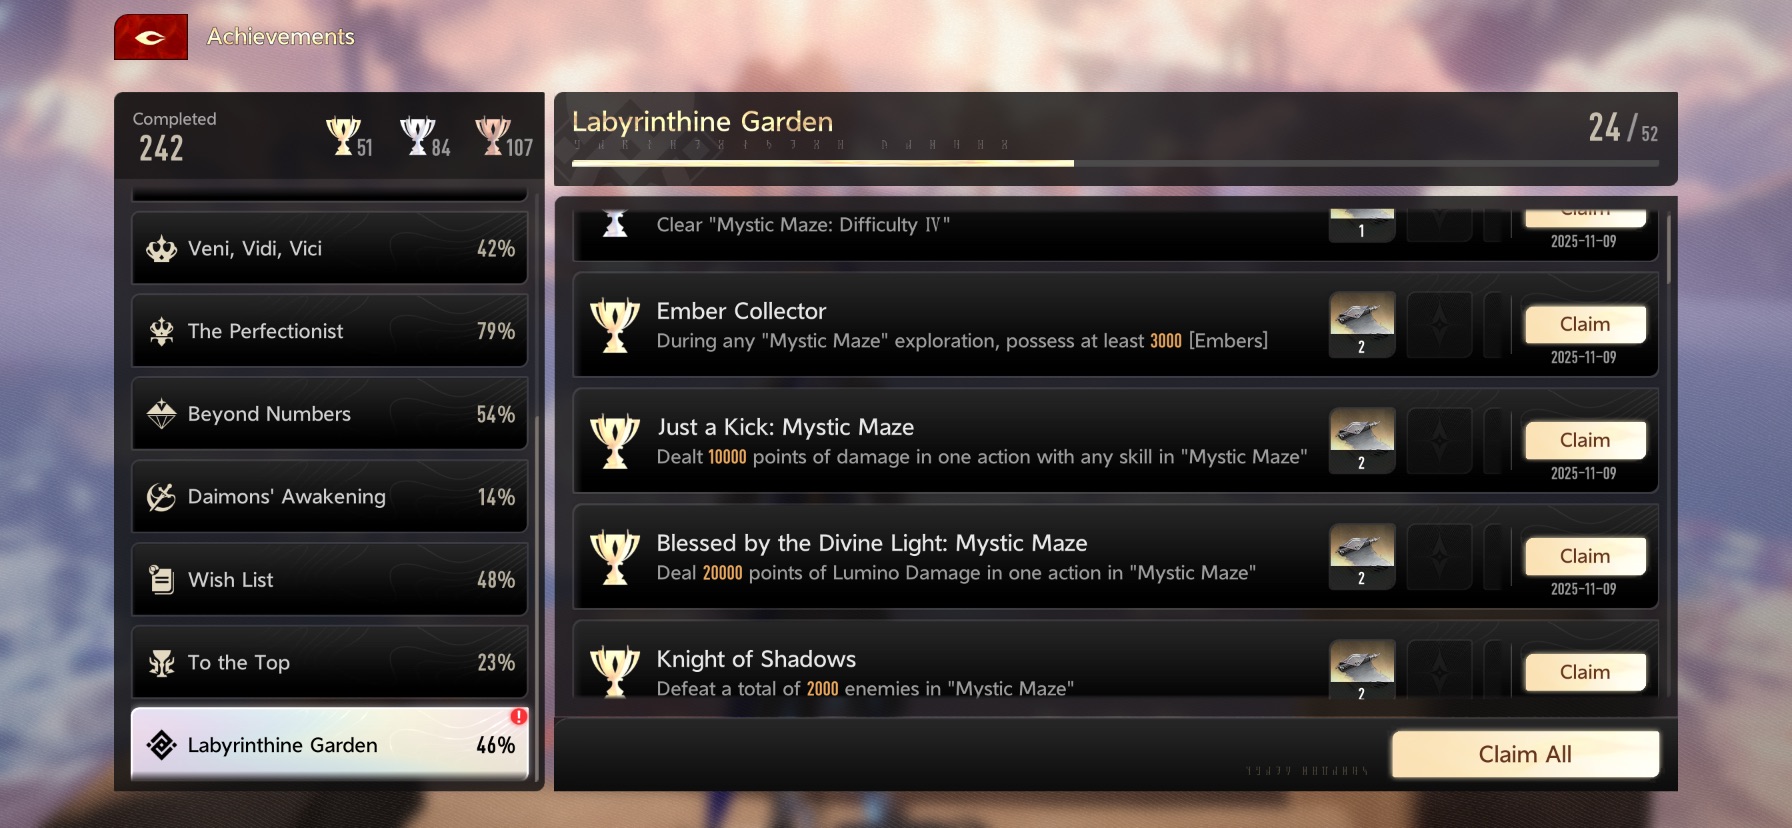This screenshot has width=1792, height=828.
Task: Claim the Just a Kick: Mystic Maze reward
Action: [x=1585, y=440]
